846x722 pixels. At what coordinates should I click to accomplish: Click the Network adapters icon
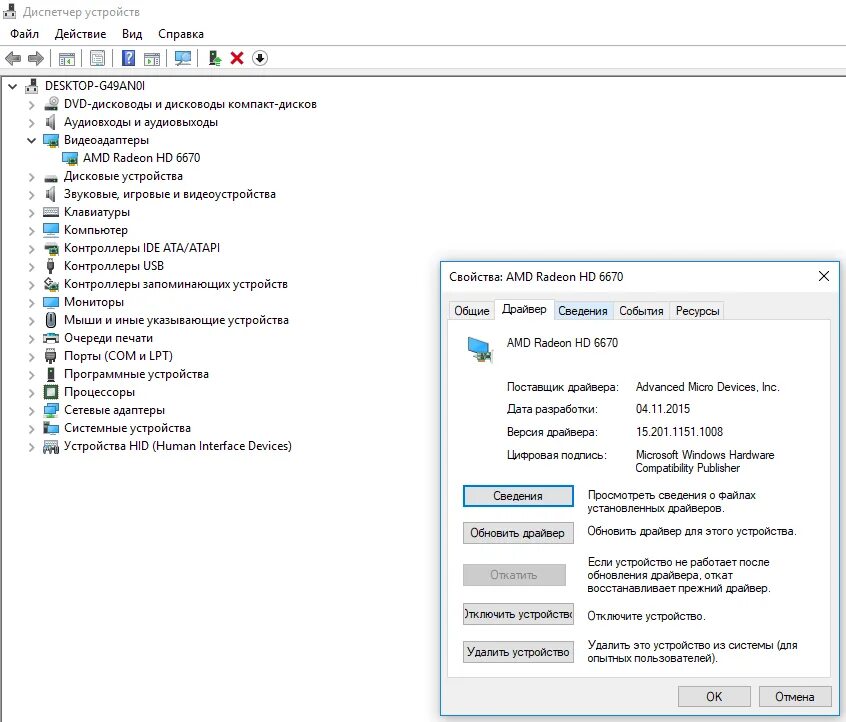click(51, 410)
